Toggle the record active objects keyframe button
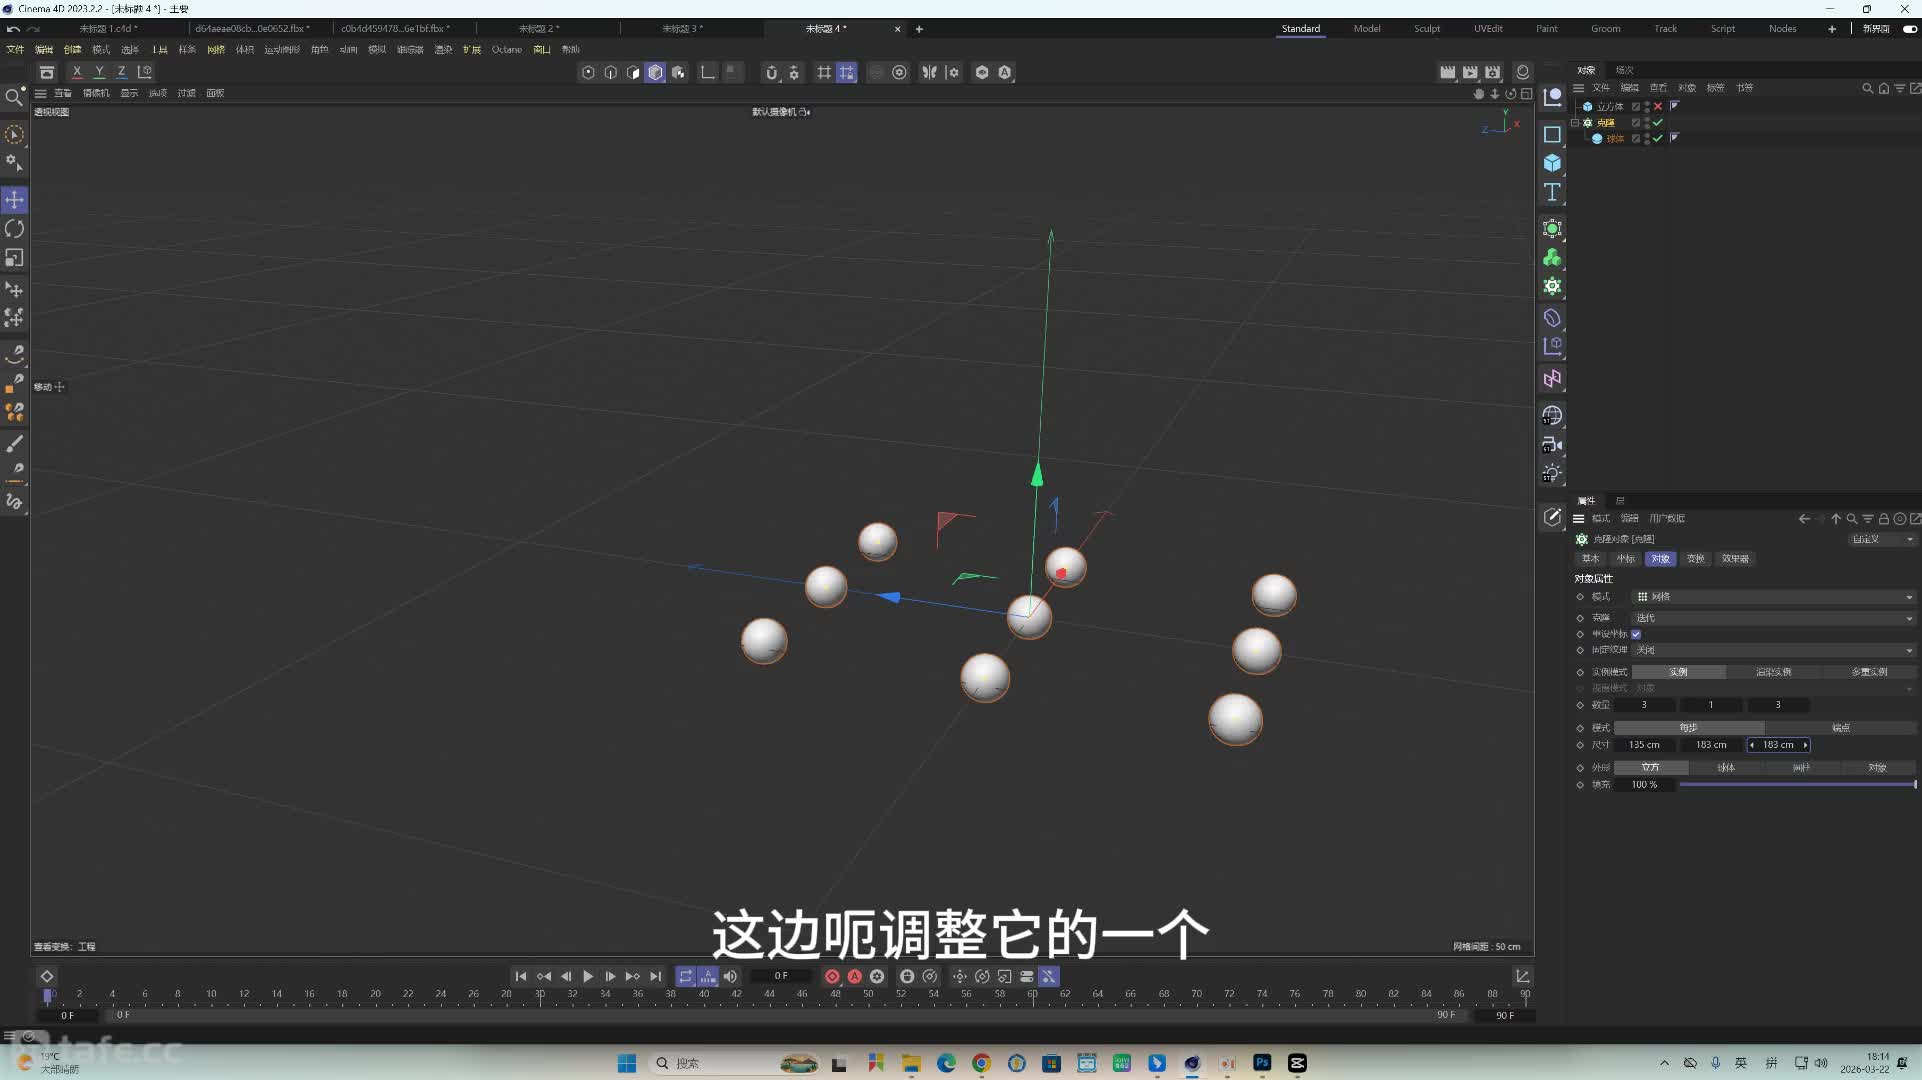This screenshot has width=1922, height=1080. [x=832, y=976]
